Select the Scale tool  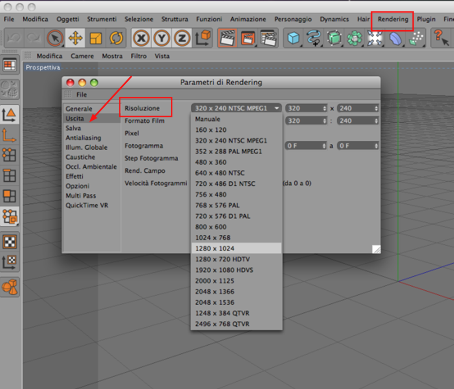[96, 38]
